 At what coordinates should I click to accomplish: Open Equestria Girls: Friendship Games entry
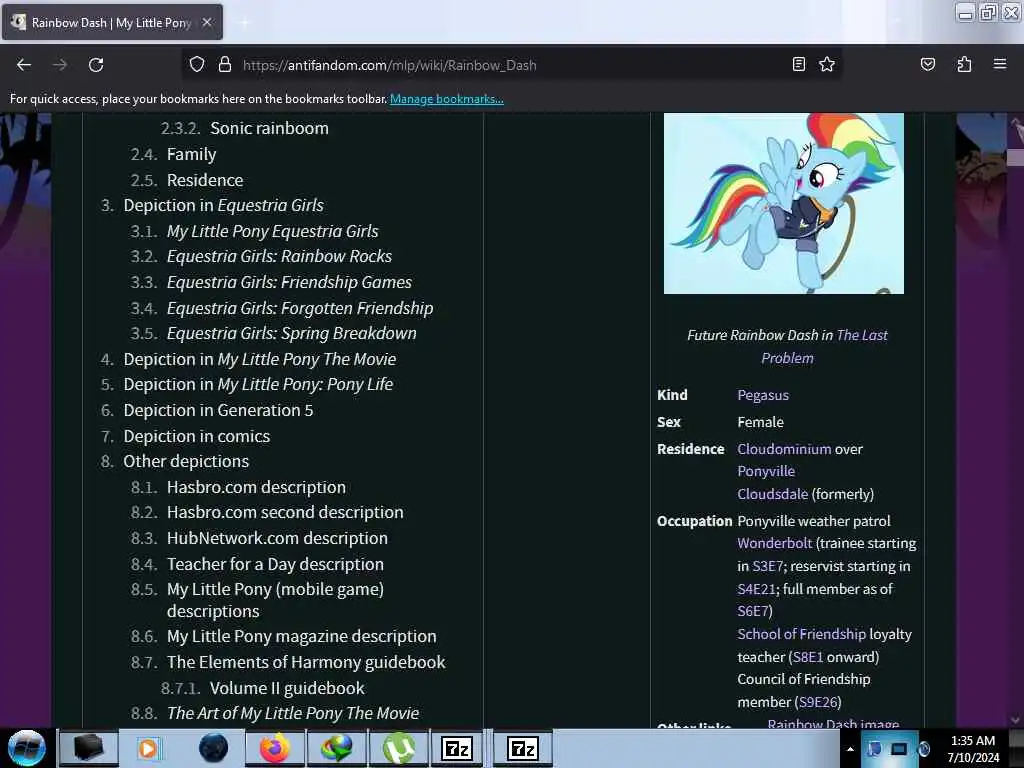tap(289, 282)
